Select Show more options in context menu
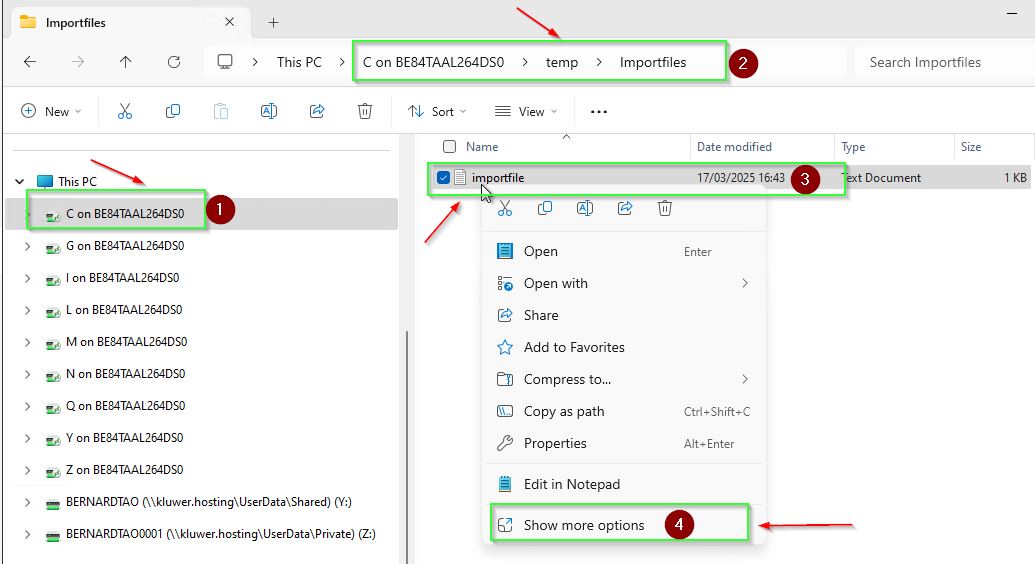Viewport: 1035px width, 564px height. coord(584,525)
